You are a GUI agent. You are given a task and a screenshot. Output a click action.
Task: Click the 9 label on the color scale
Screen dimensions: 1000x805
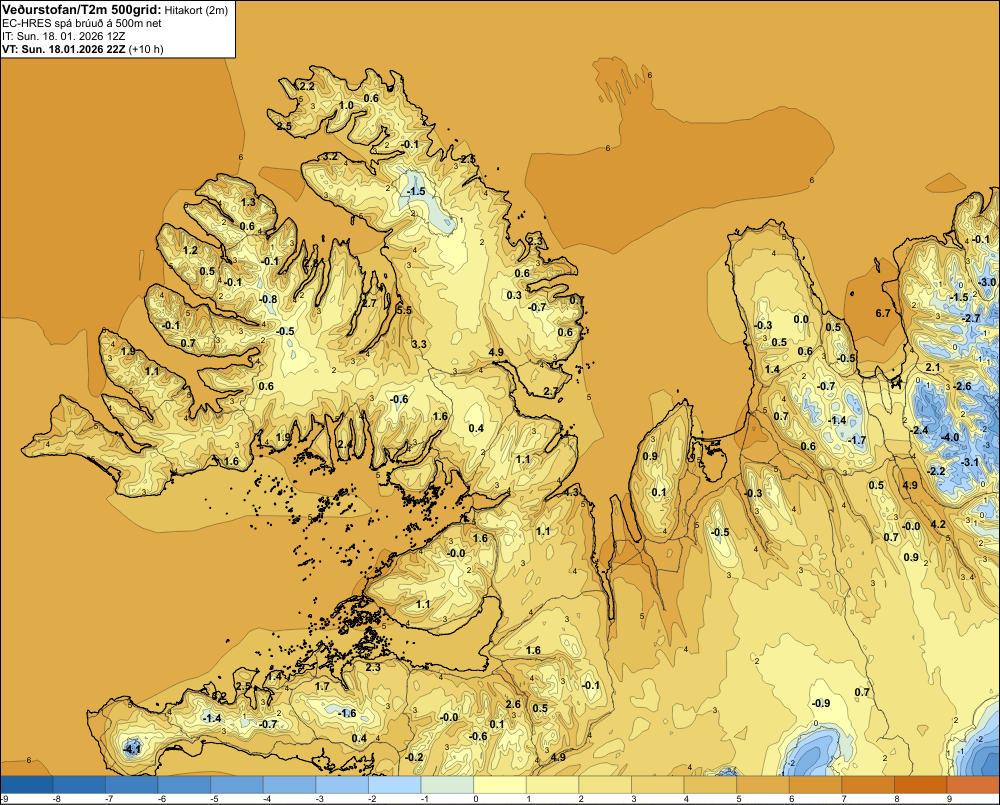click(950, 799)
